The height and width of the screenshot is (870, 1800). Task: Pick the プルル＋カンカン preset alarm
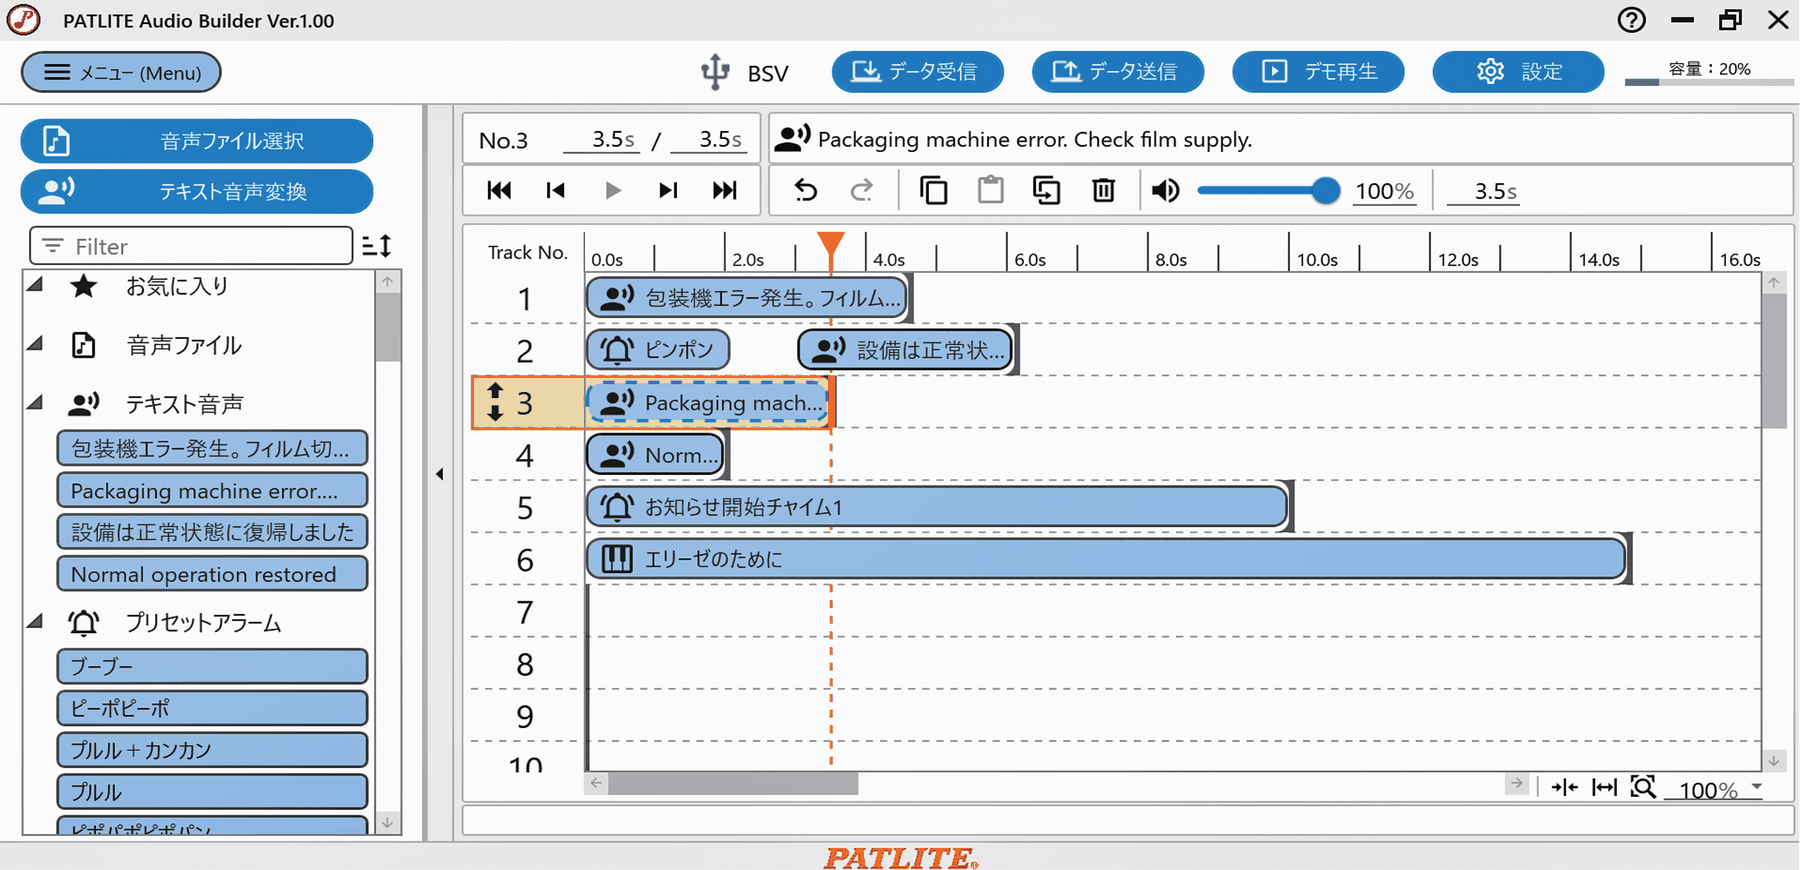212,750
